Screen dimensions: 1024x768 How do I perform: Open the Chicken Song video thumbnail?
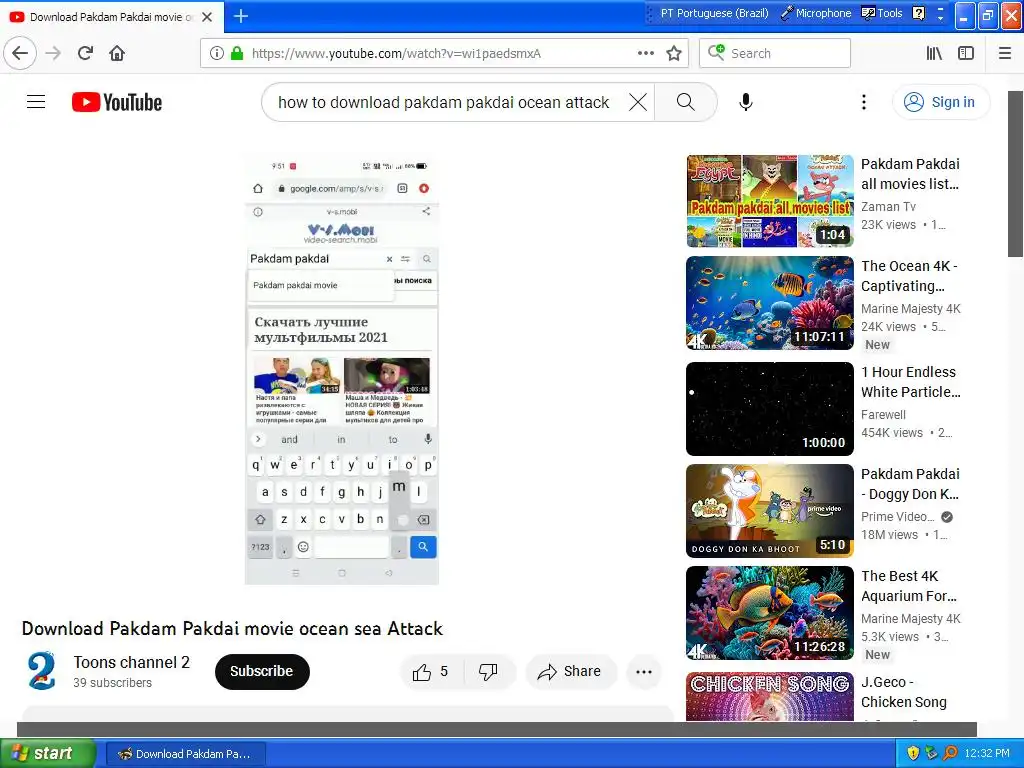pyautogui.click(x=770, y=696)
